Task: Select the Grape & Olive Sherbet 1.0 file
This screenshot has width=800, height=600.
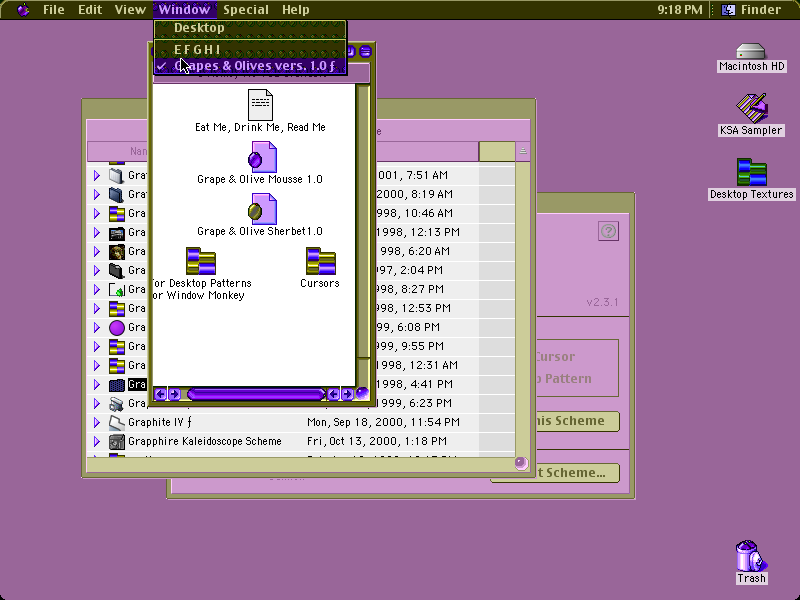Action: click(262, 209)
